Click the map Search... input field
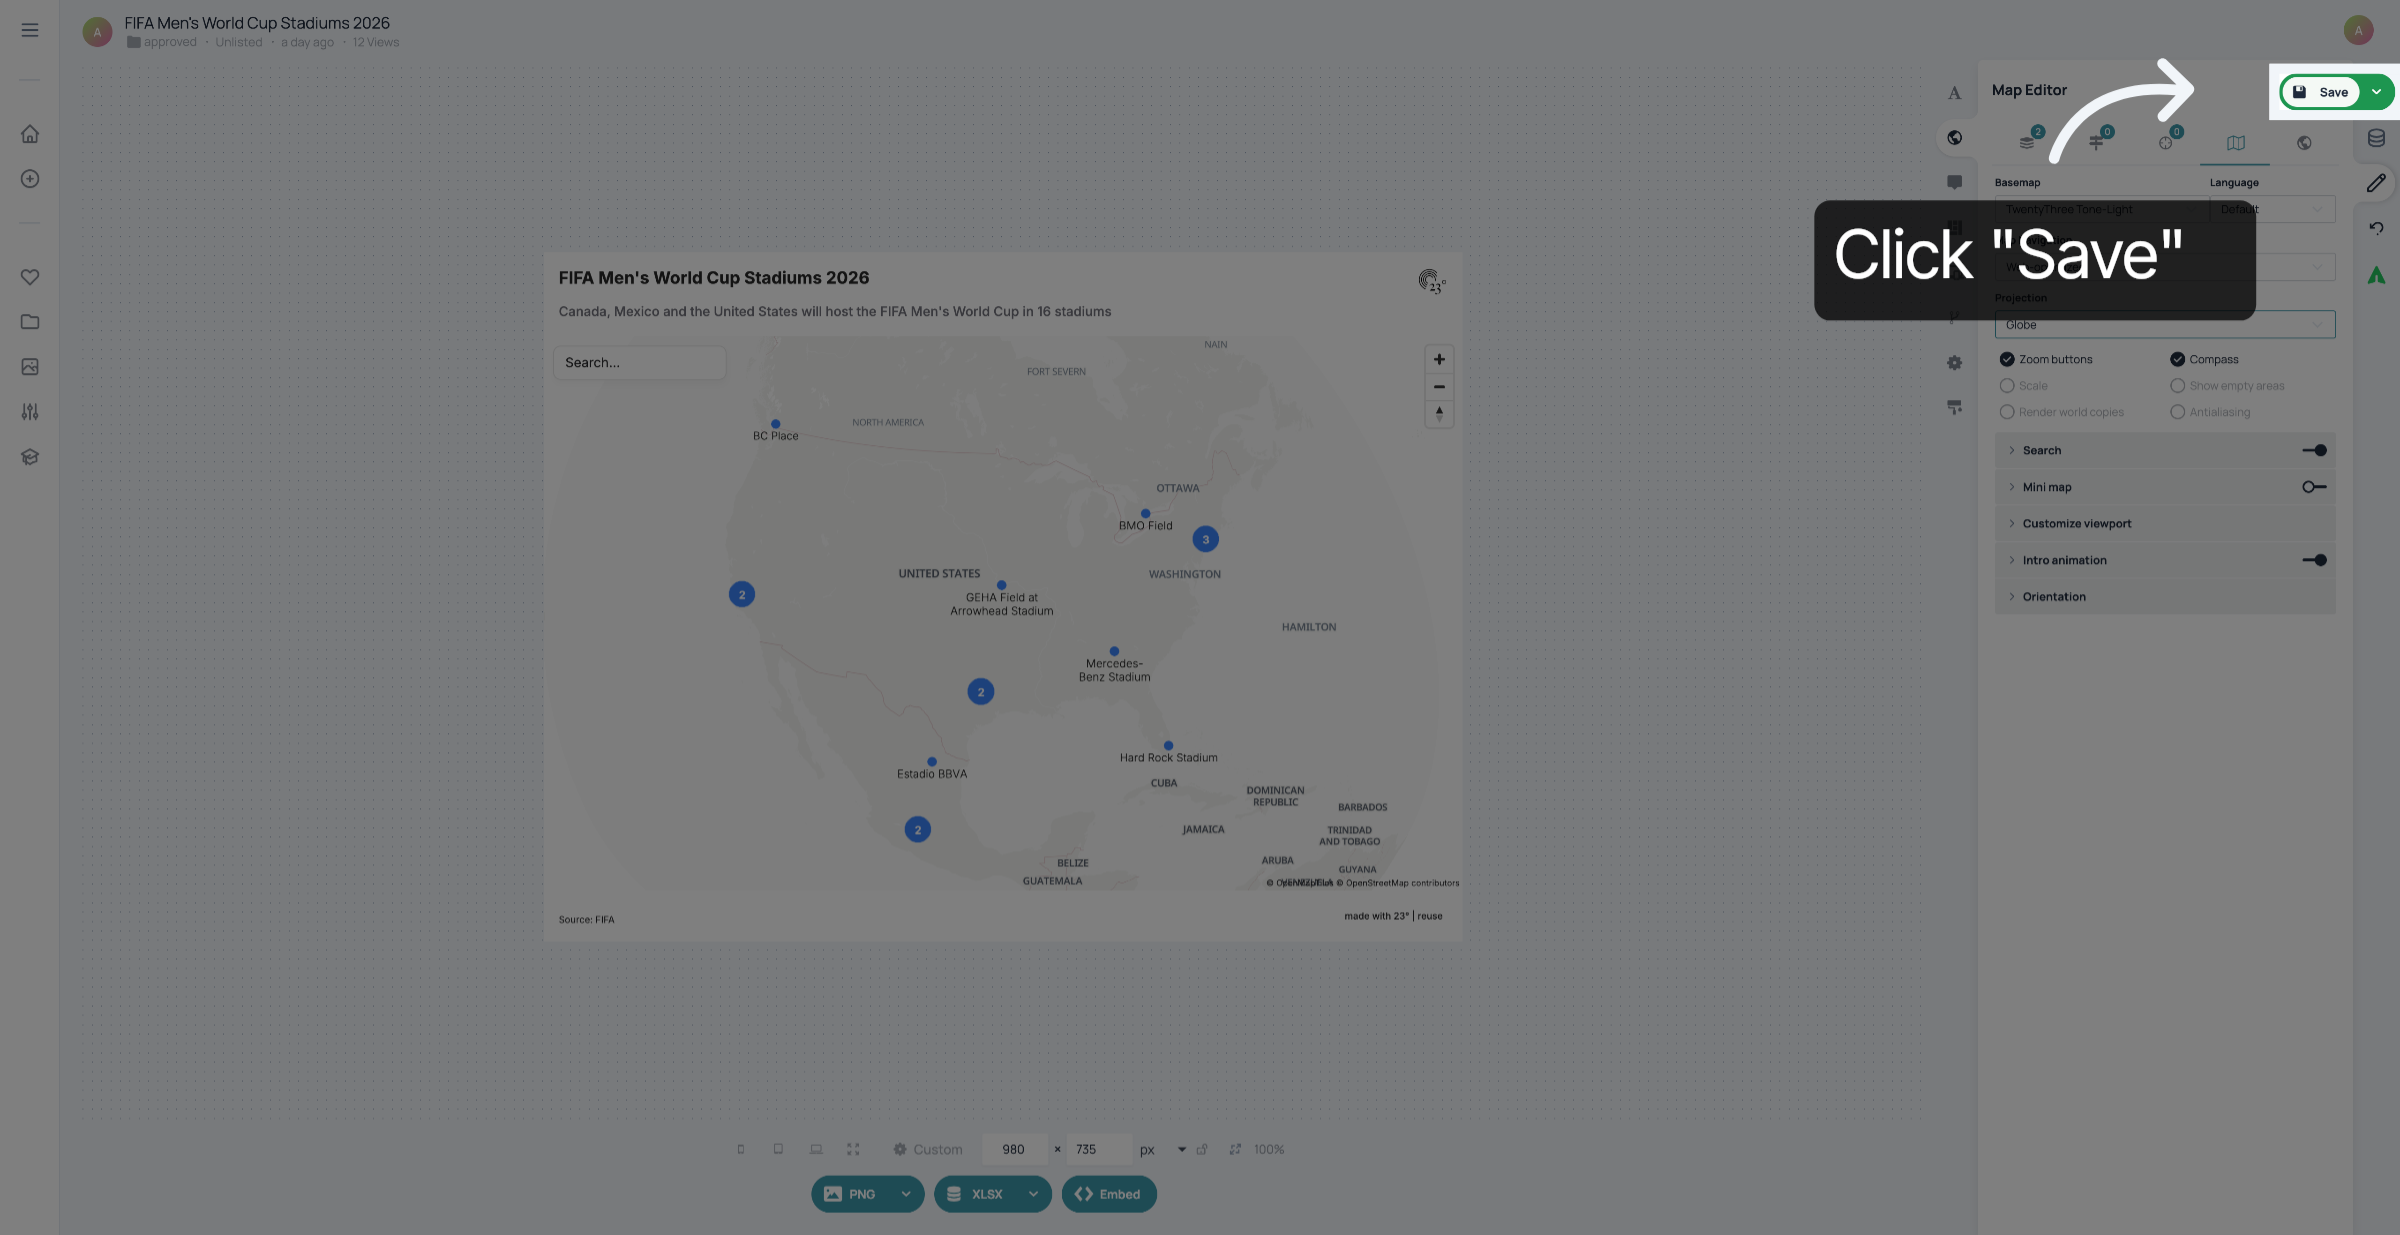Viewport: 2400px width, 1235px height. pos(640,363)
